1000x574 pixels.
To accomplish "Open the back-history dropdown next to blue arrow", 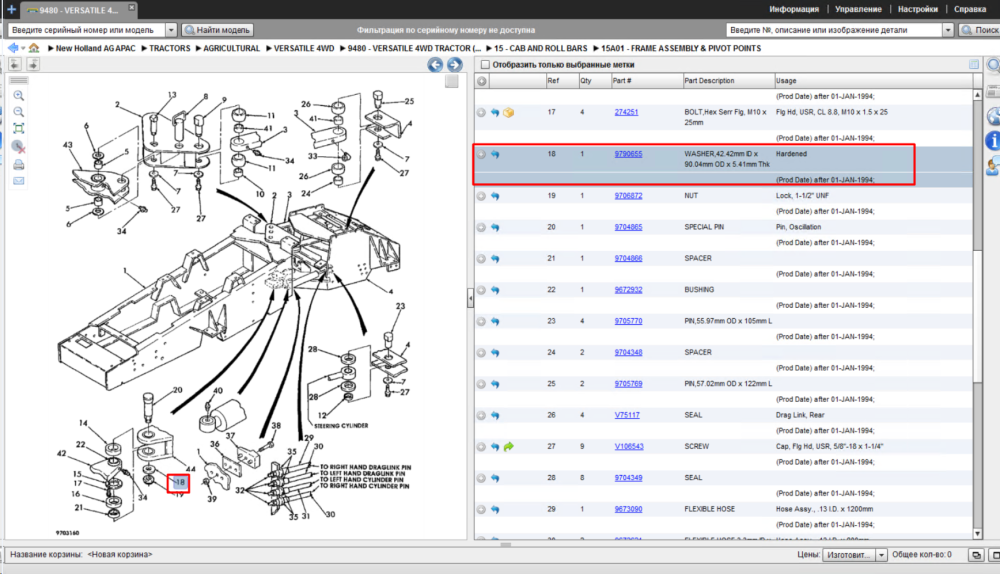I will [x=23, y=48].
